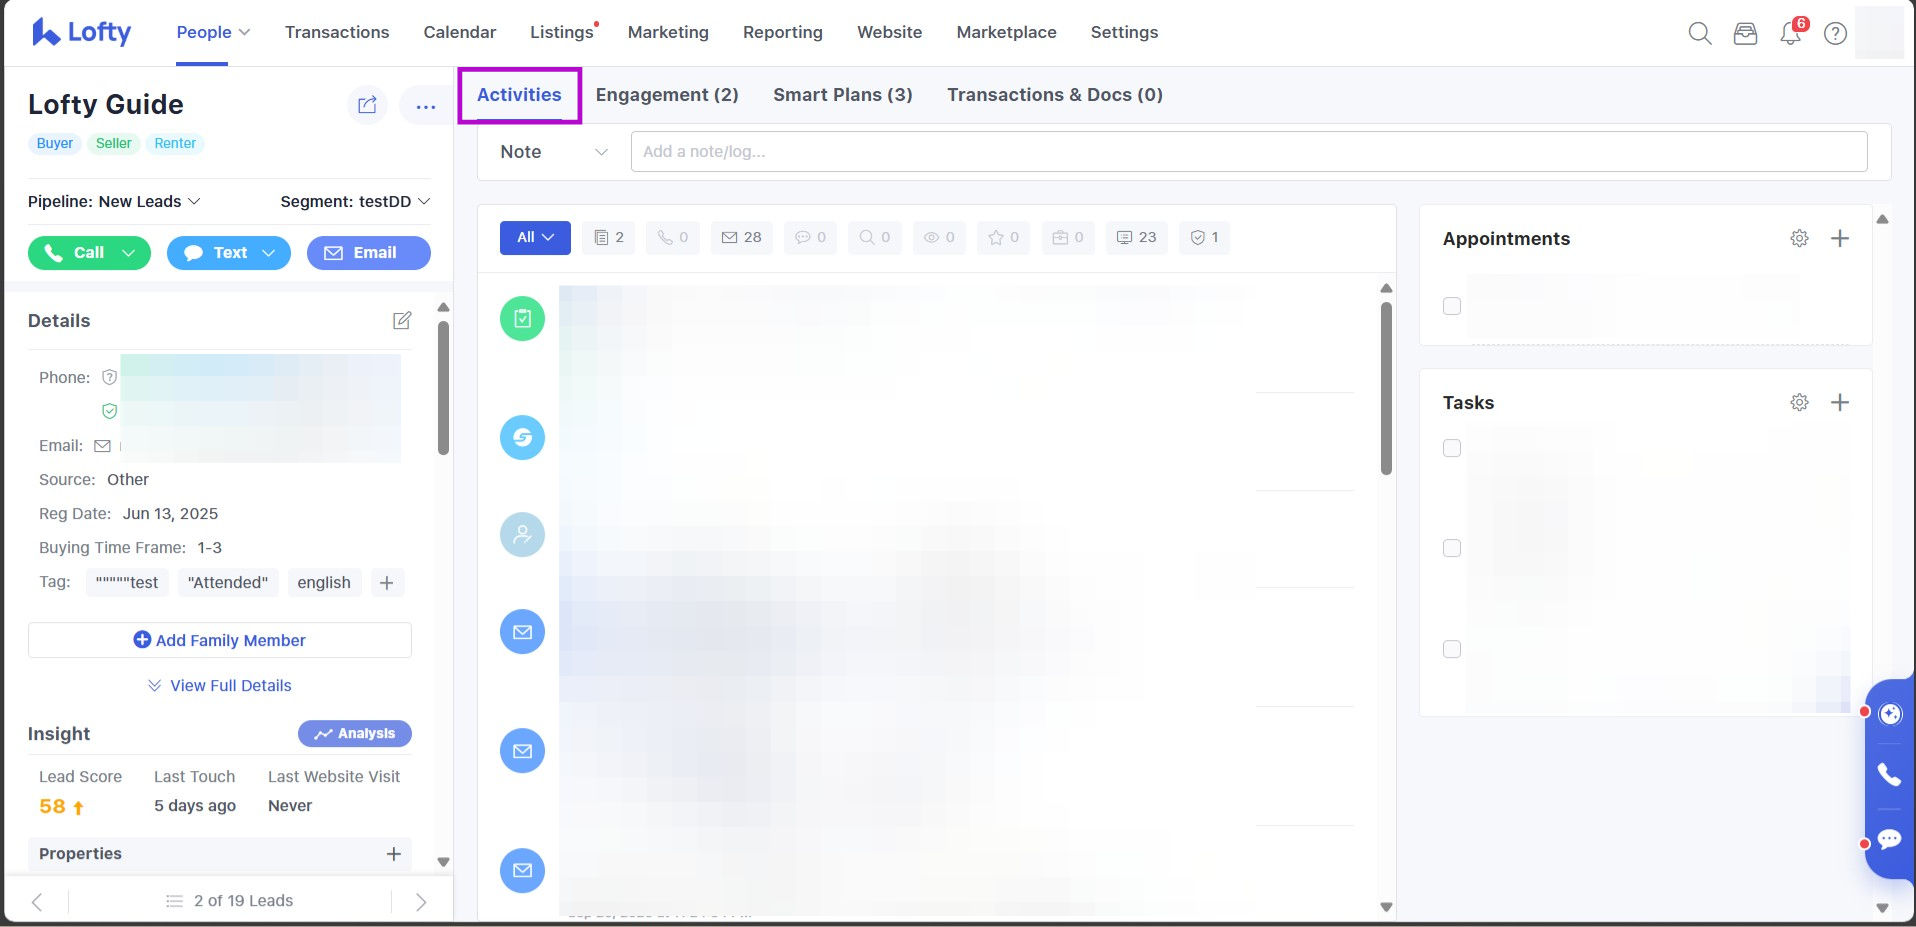Tick the first task checkbox
This screenshot has height=927, width=1916.
(x=1452, y=449)
